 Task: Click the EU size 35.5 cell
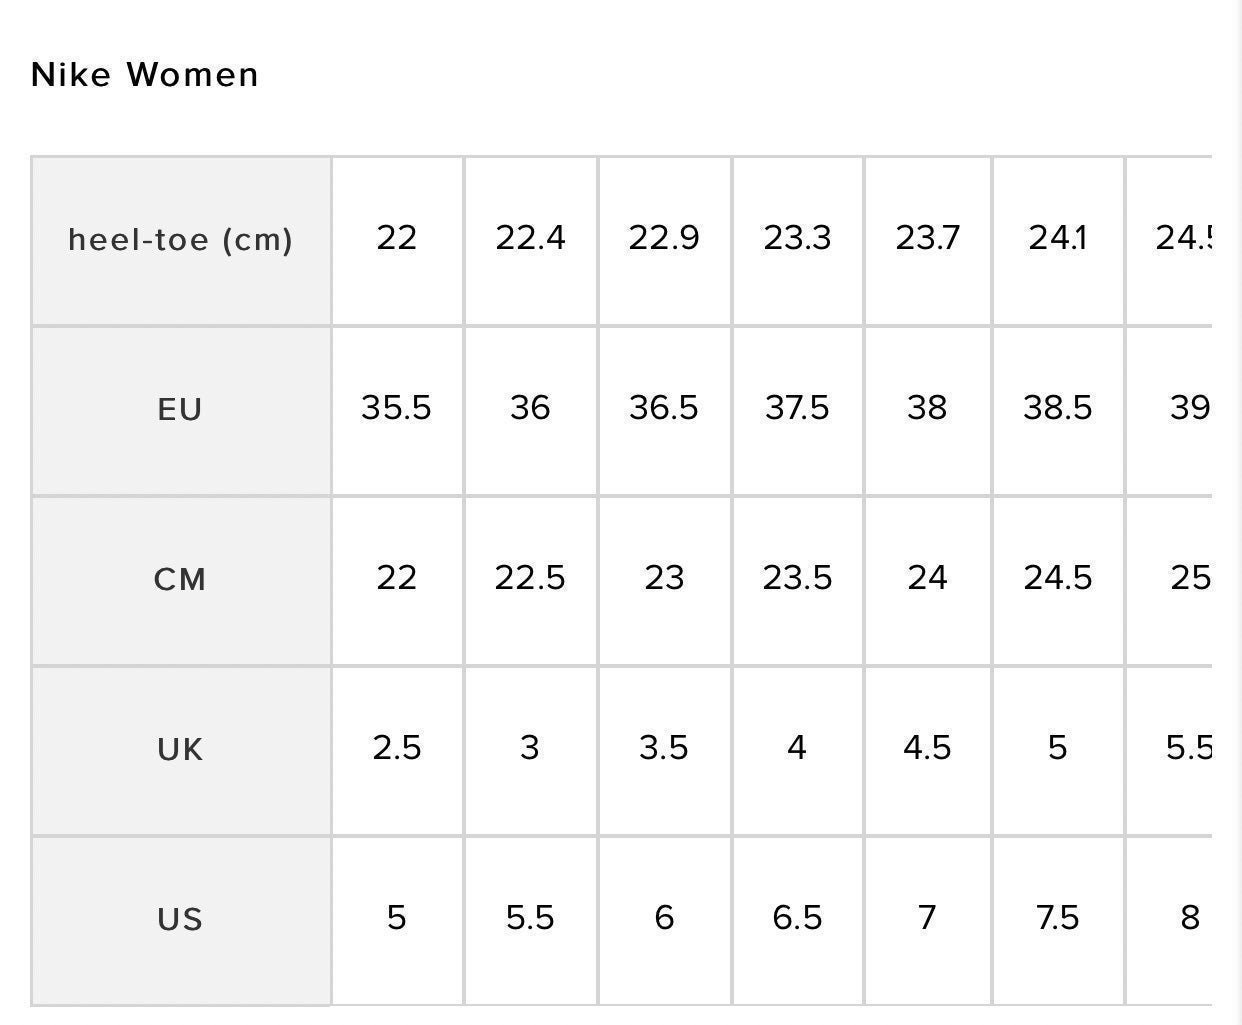(397, 411)
